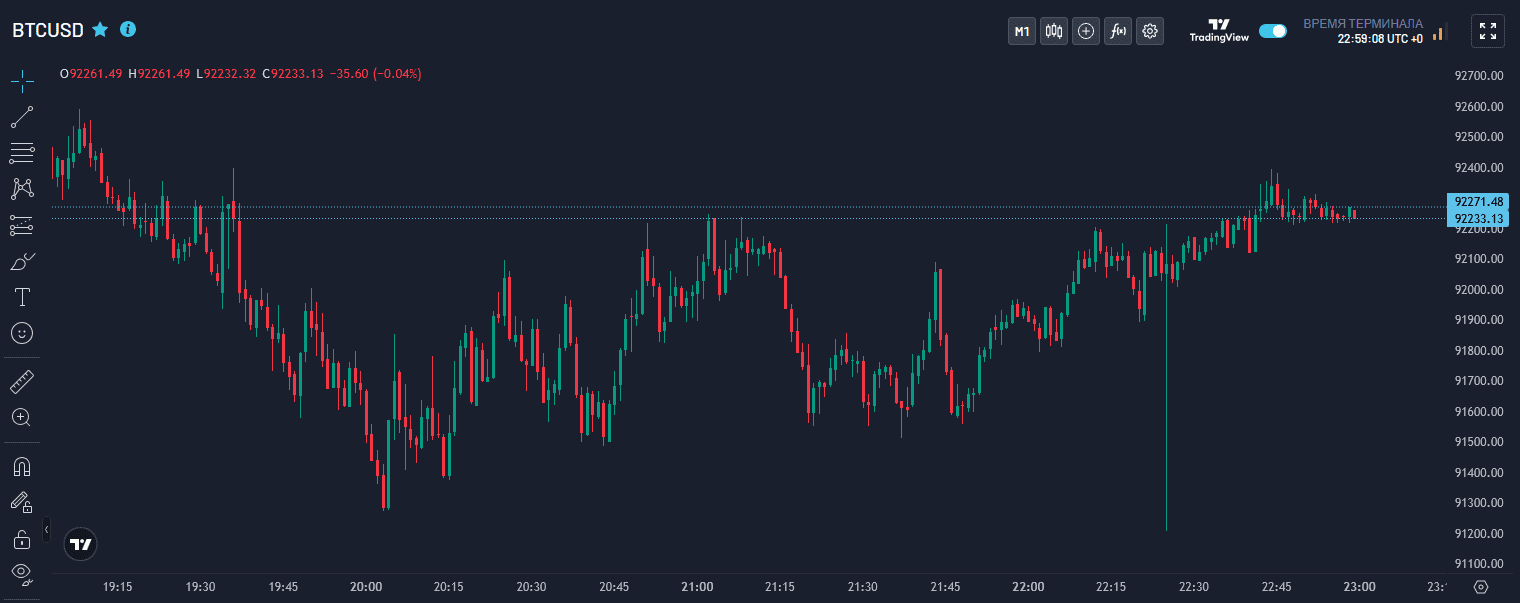Open the emoji icons tool
The height and width of the screenshot is (603, 1520).
(22, 333)
